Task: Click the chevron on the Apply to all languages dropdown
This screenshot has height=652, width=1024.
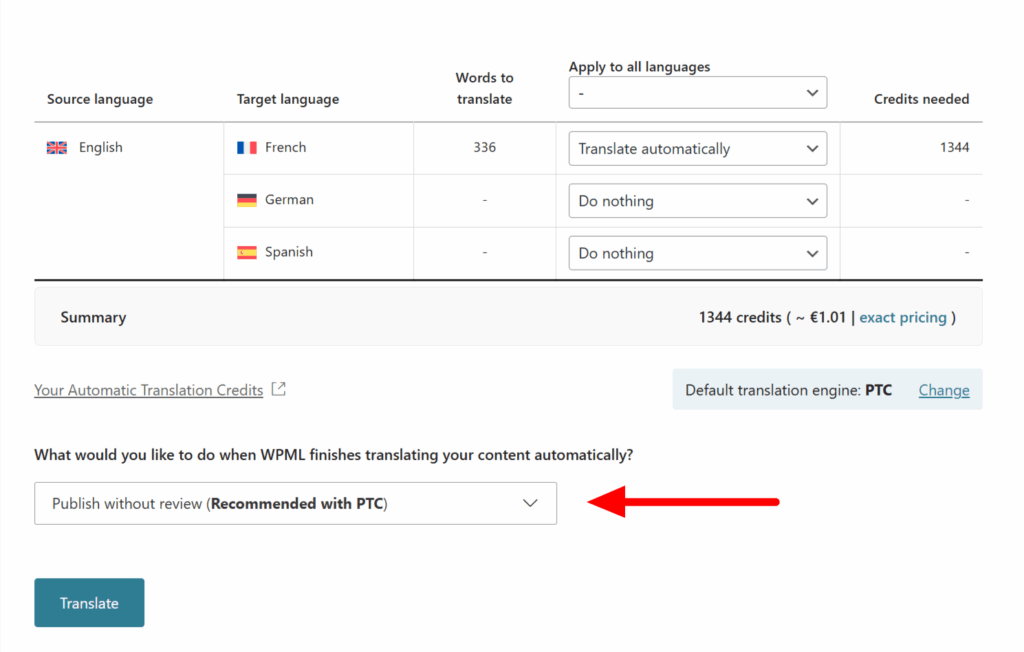Action: 811,92
